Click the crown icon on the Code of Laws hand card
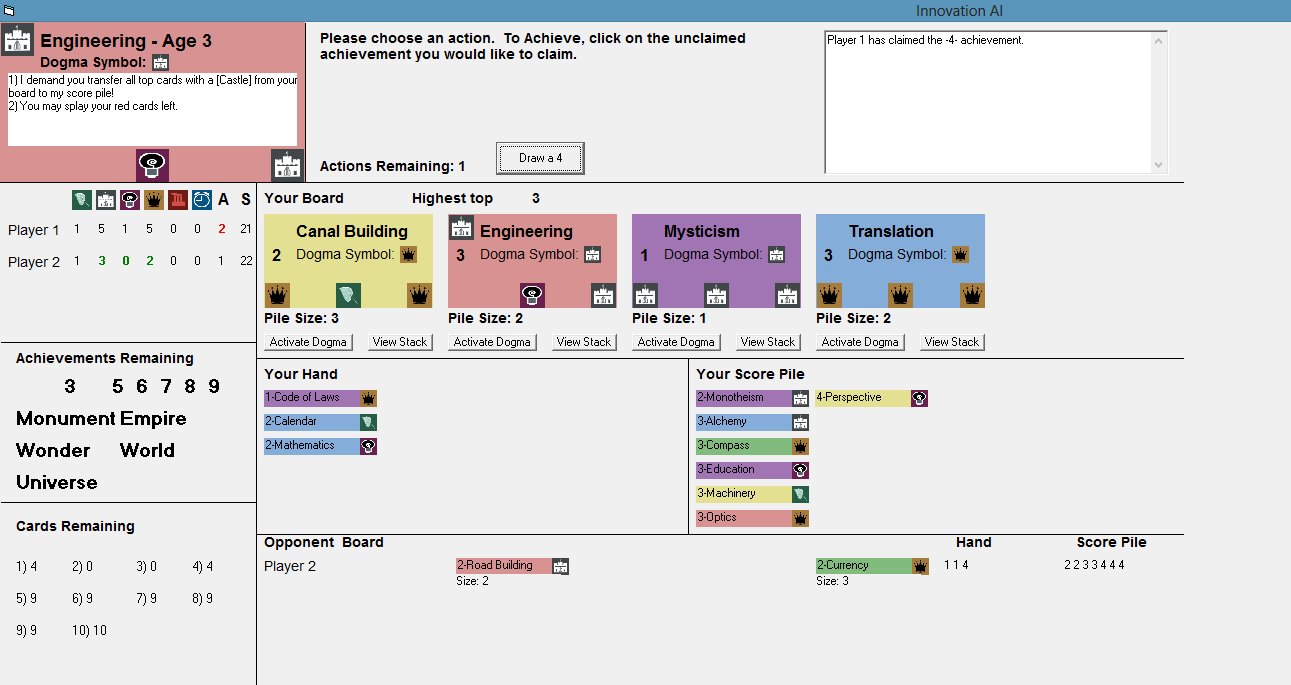The height and width of the screenshot is (685, 1291). click(368, 398)
